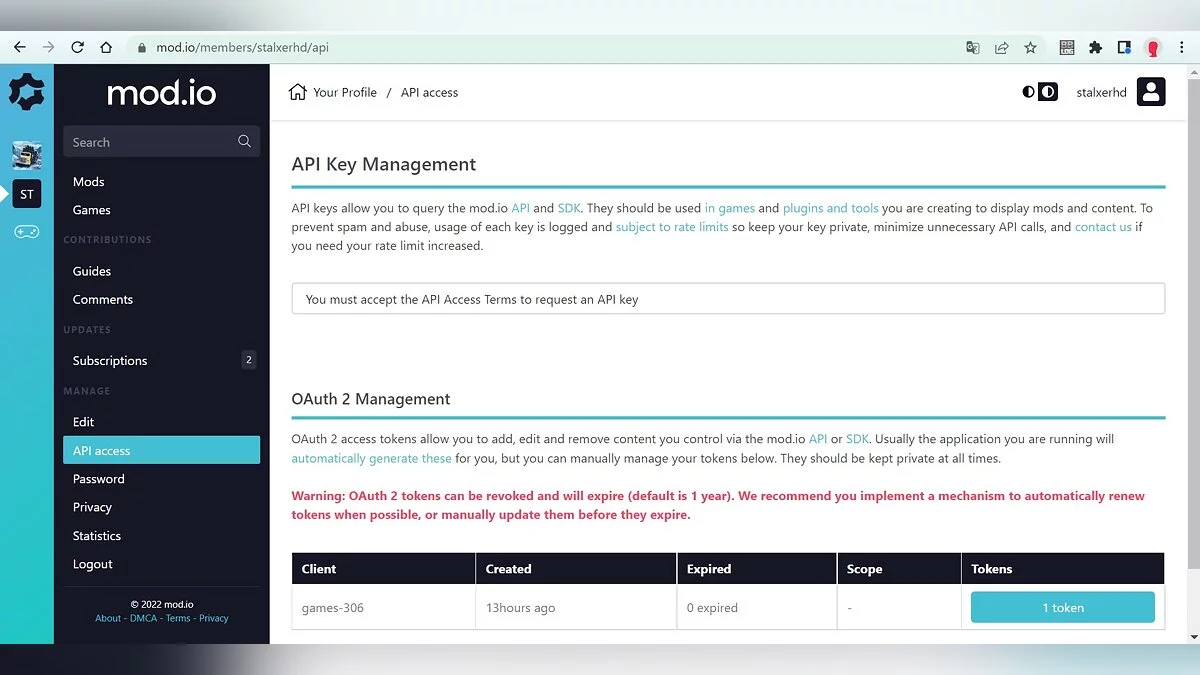Bookmark this page with the star icon
Image resolution: width=1200 pixels, height=675 pixels.
(1030, 47)
